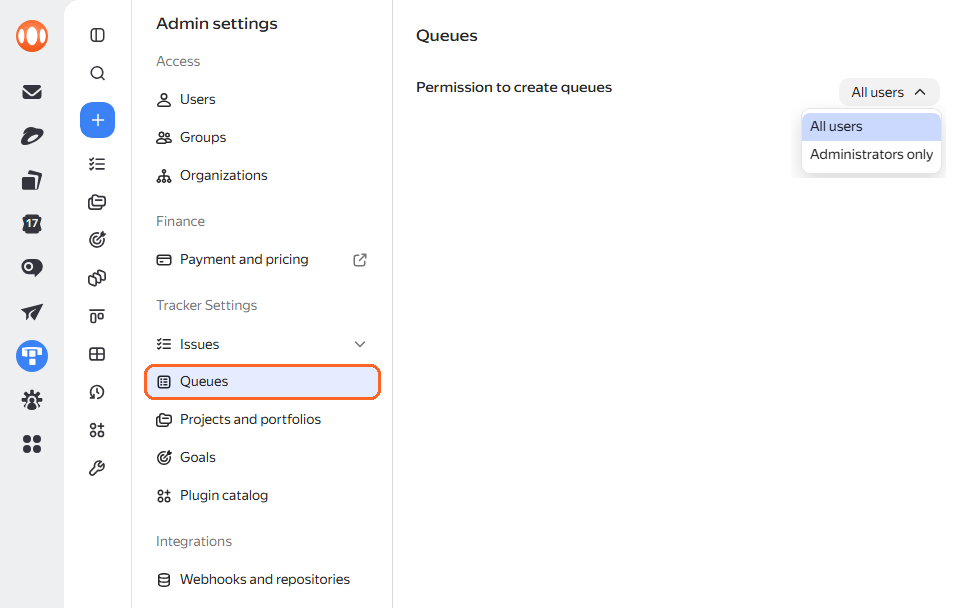Image resolution: width=962 pixels, height=608 pixels.
Task: Open the external link icon beside Payment and pricing
Action: (360, 260)
